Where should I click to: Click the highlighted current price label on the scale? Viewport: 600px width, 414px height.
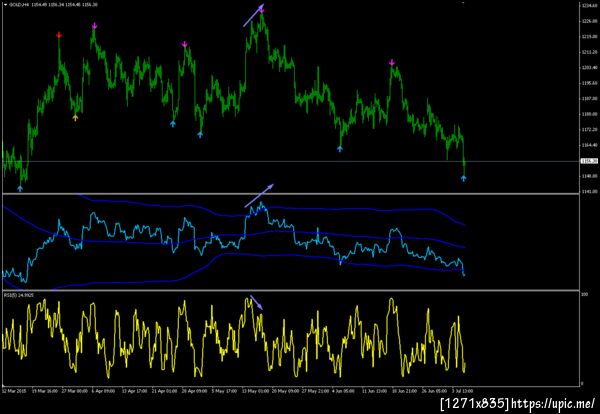coord(589,161)
